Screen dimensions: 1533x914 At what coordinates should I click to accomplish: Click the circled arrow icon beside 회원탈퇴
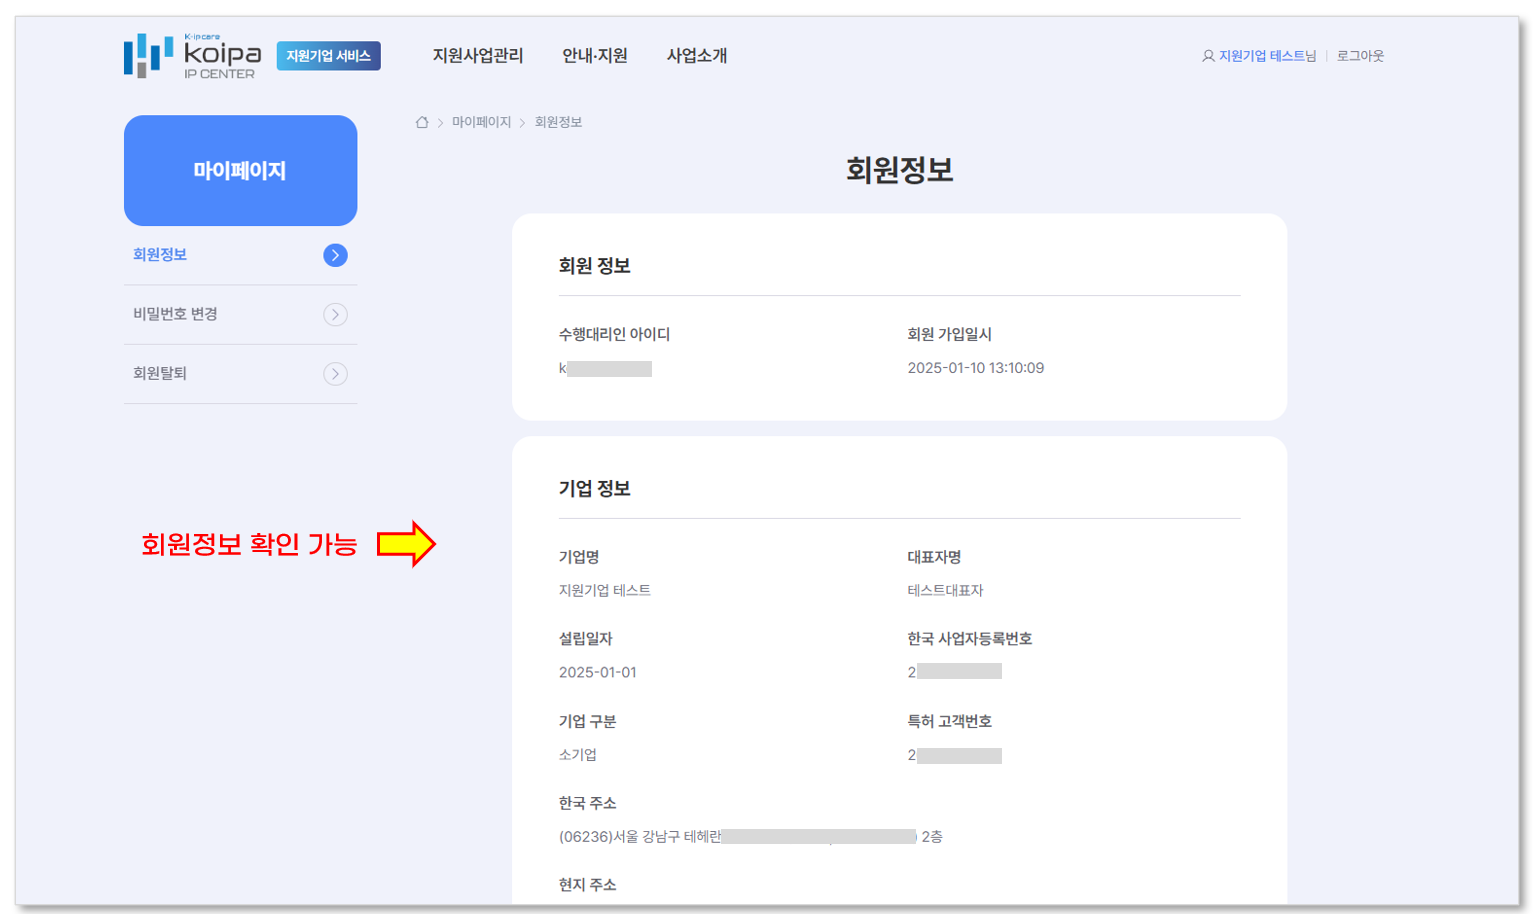pos(335,374)
